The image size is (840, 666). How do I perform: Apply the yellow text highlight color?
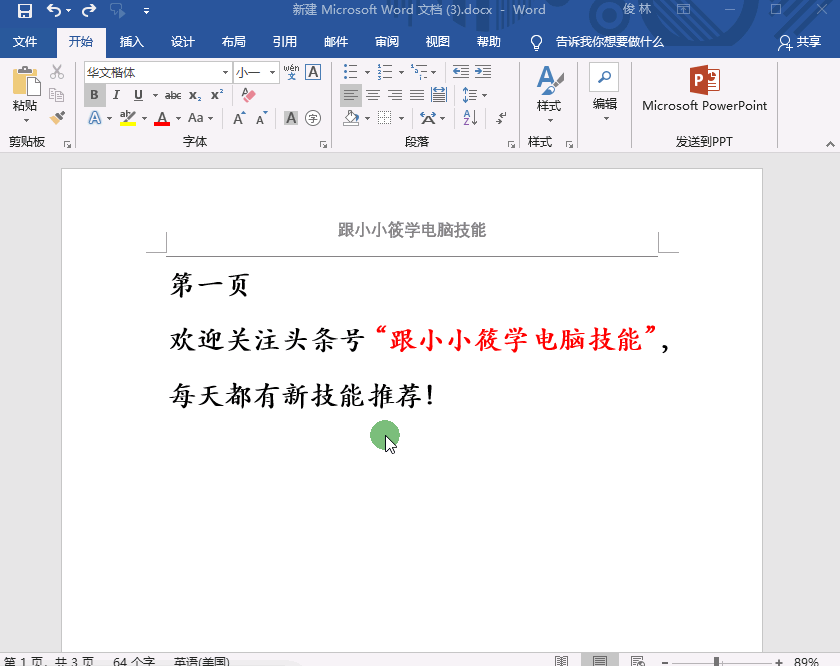pos(128,118)
